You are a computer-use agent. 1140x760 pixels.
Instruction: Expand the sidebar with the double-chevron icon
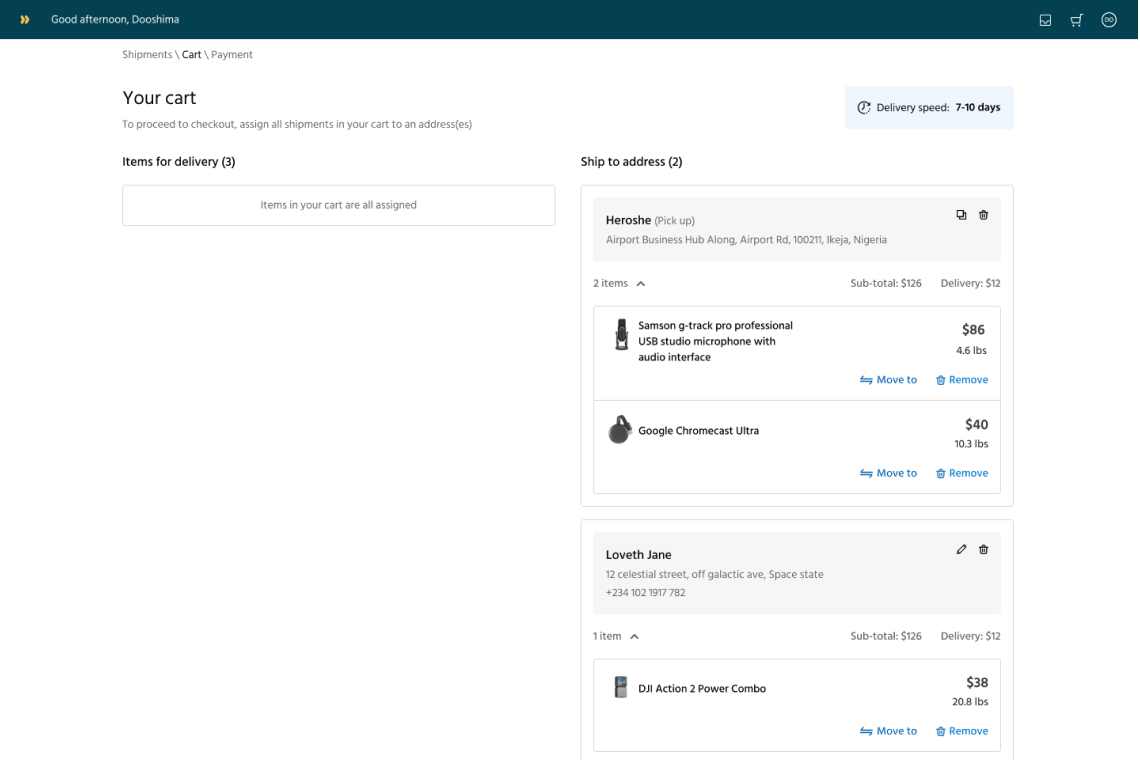25,20
